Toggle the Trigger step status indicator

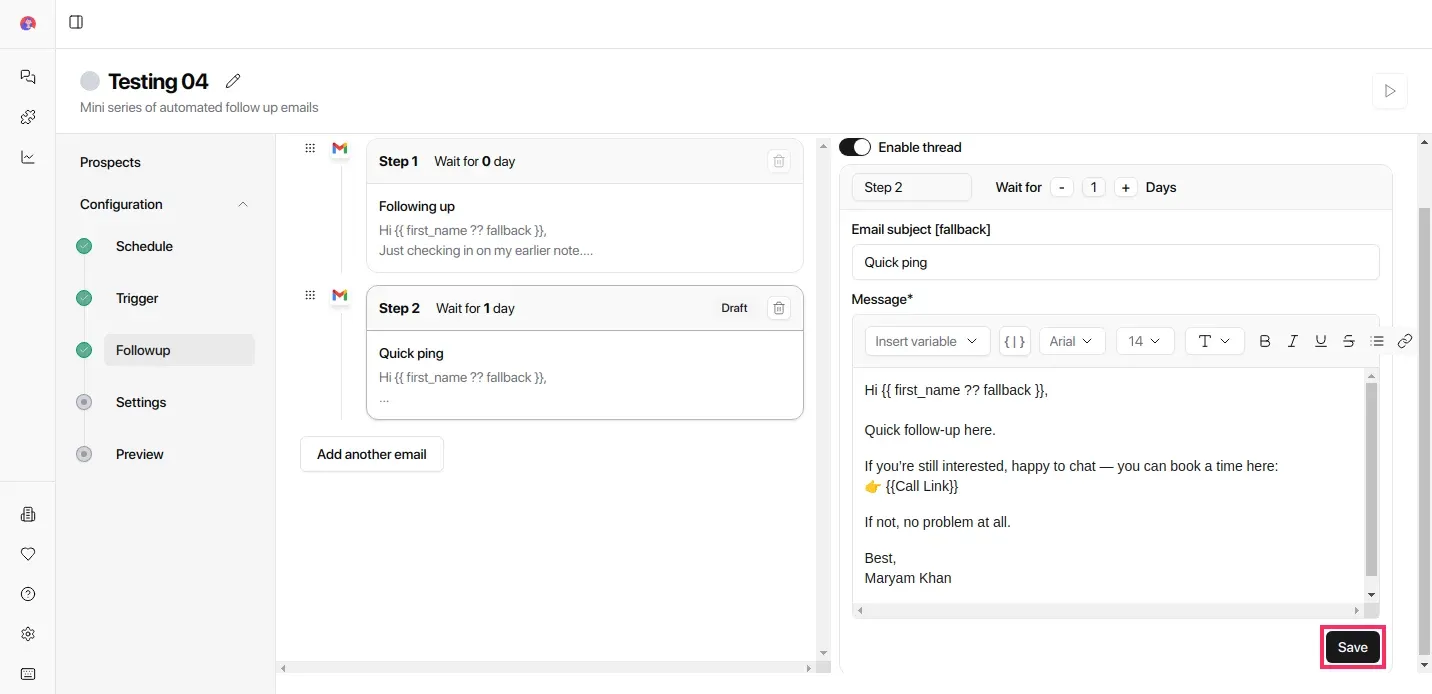tap(84, 298)
